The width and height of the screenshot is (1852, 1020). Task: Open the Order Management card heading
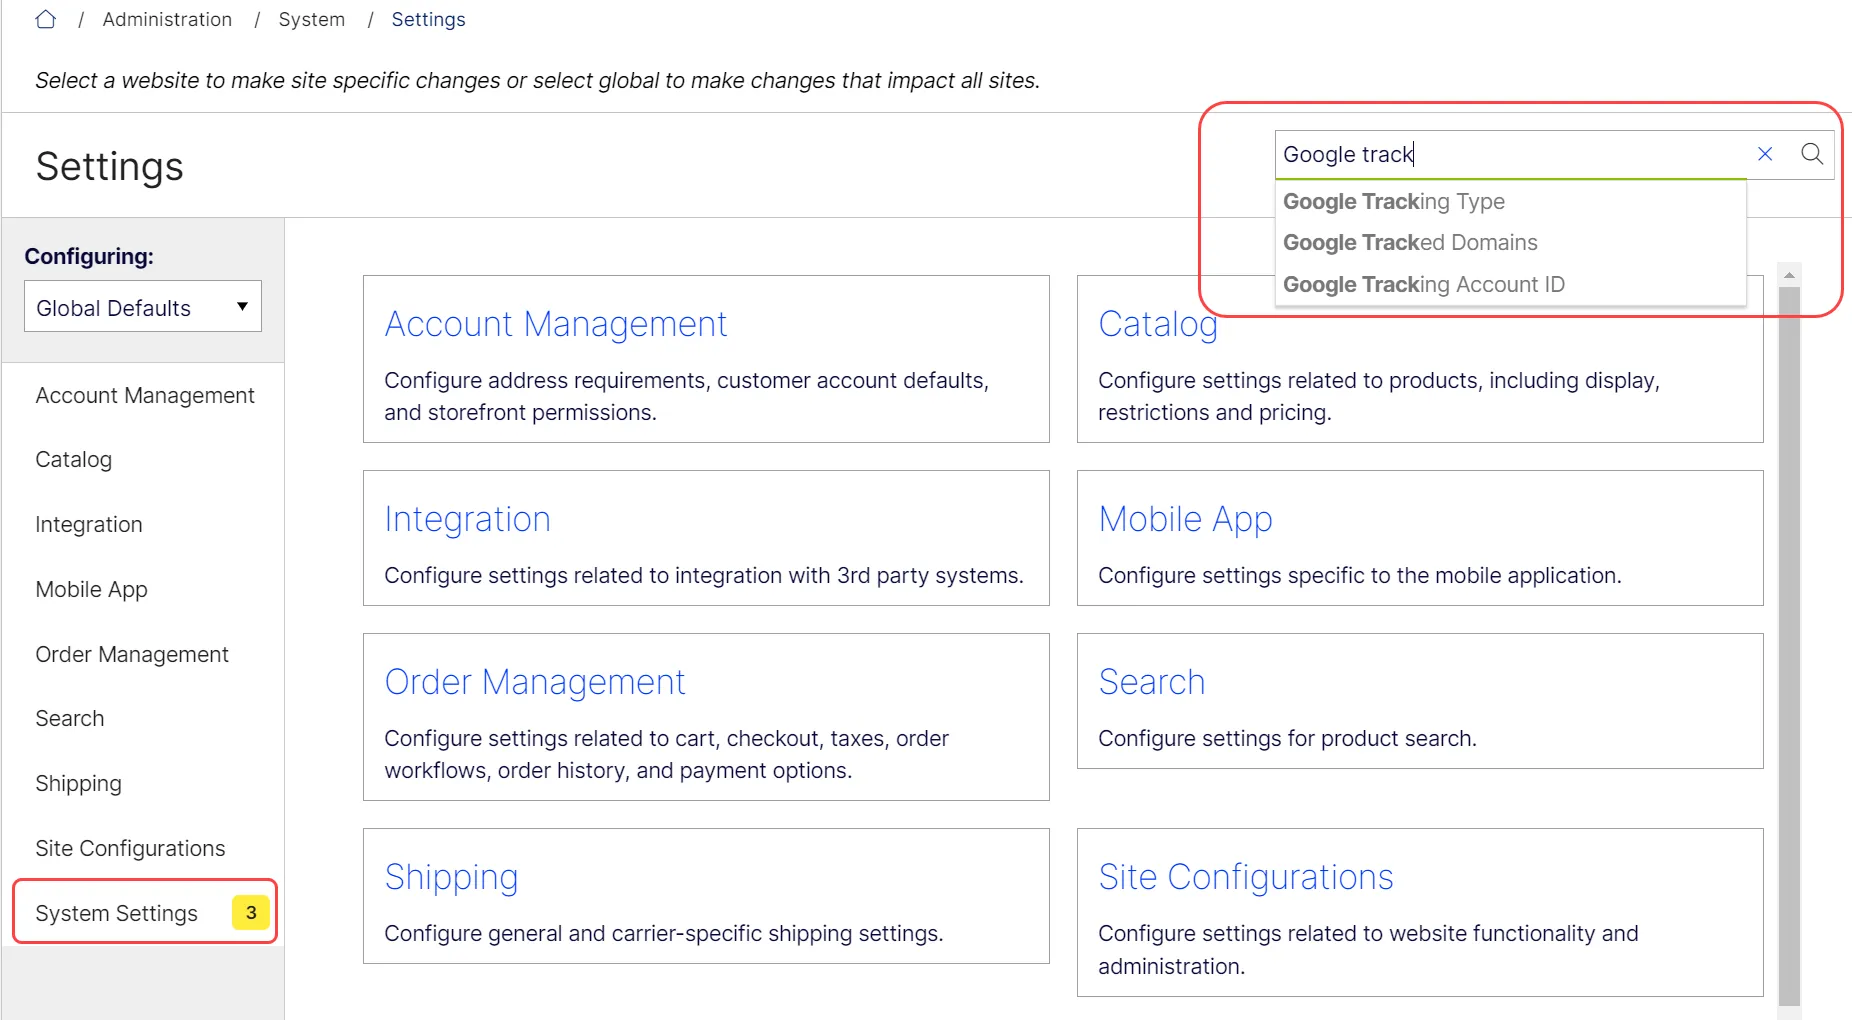535,682
